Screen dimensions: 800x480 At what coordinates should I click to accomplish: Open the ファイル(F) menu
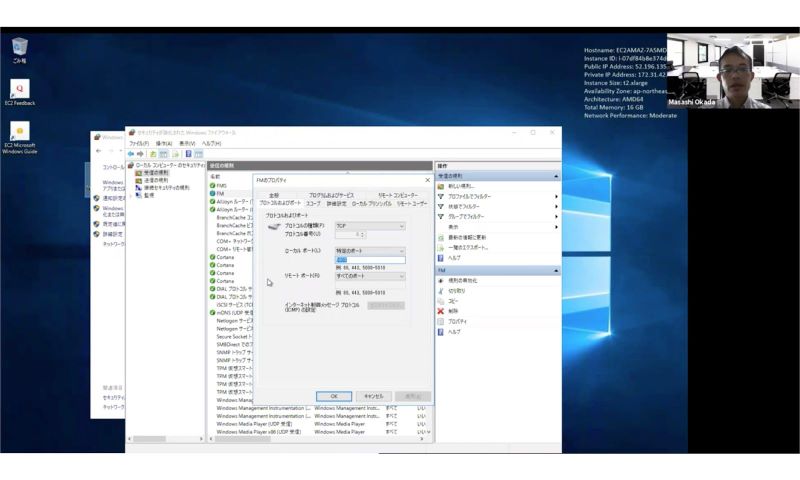139,144
